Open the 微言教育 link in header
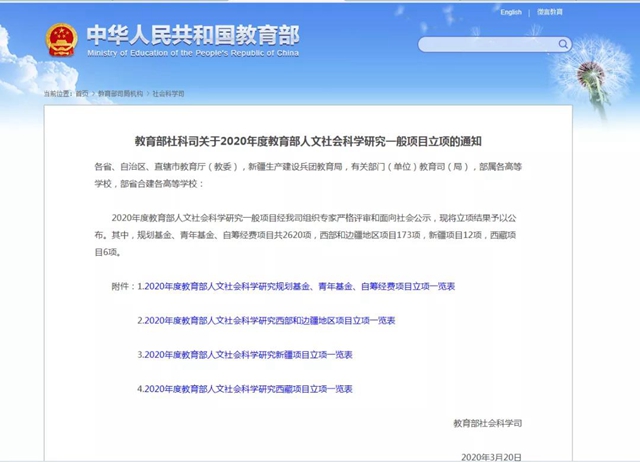The height and width of the screenshot is (462, 640). (549, 12)
